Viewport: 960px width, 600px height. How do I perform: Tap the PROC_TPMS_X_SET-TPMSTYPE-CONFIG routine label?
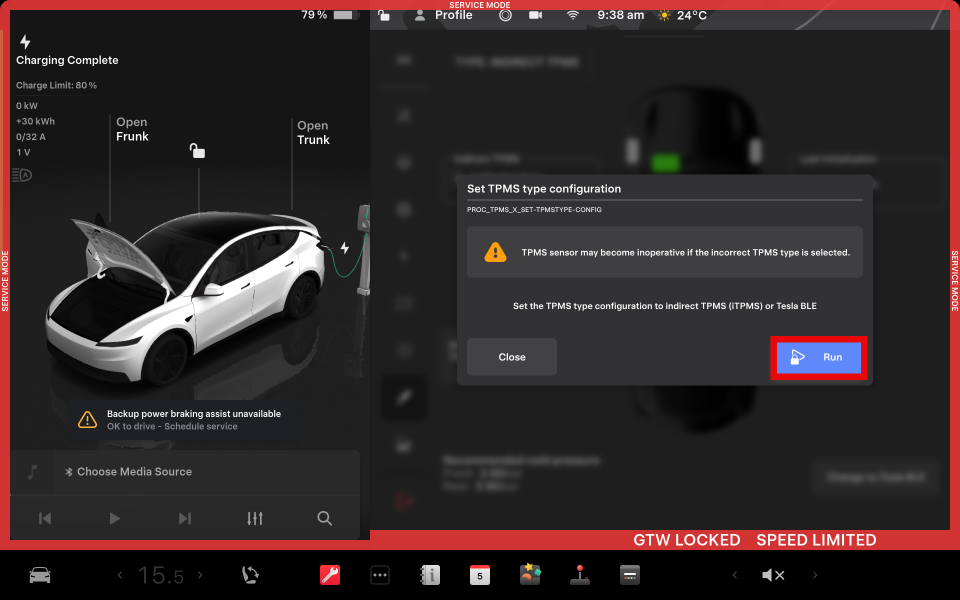coord(534,209)
